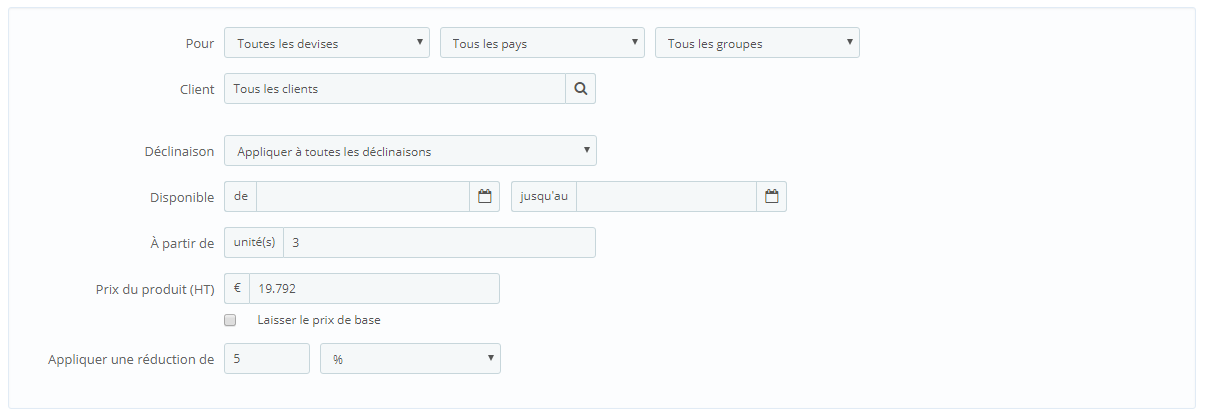
Task: Click the customer search magnifier icon
Action: [580, 89]
